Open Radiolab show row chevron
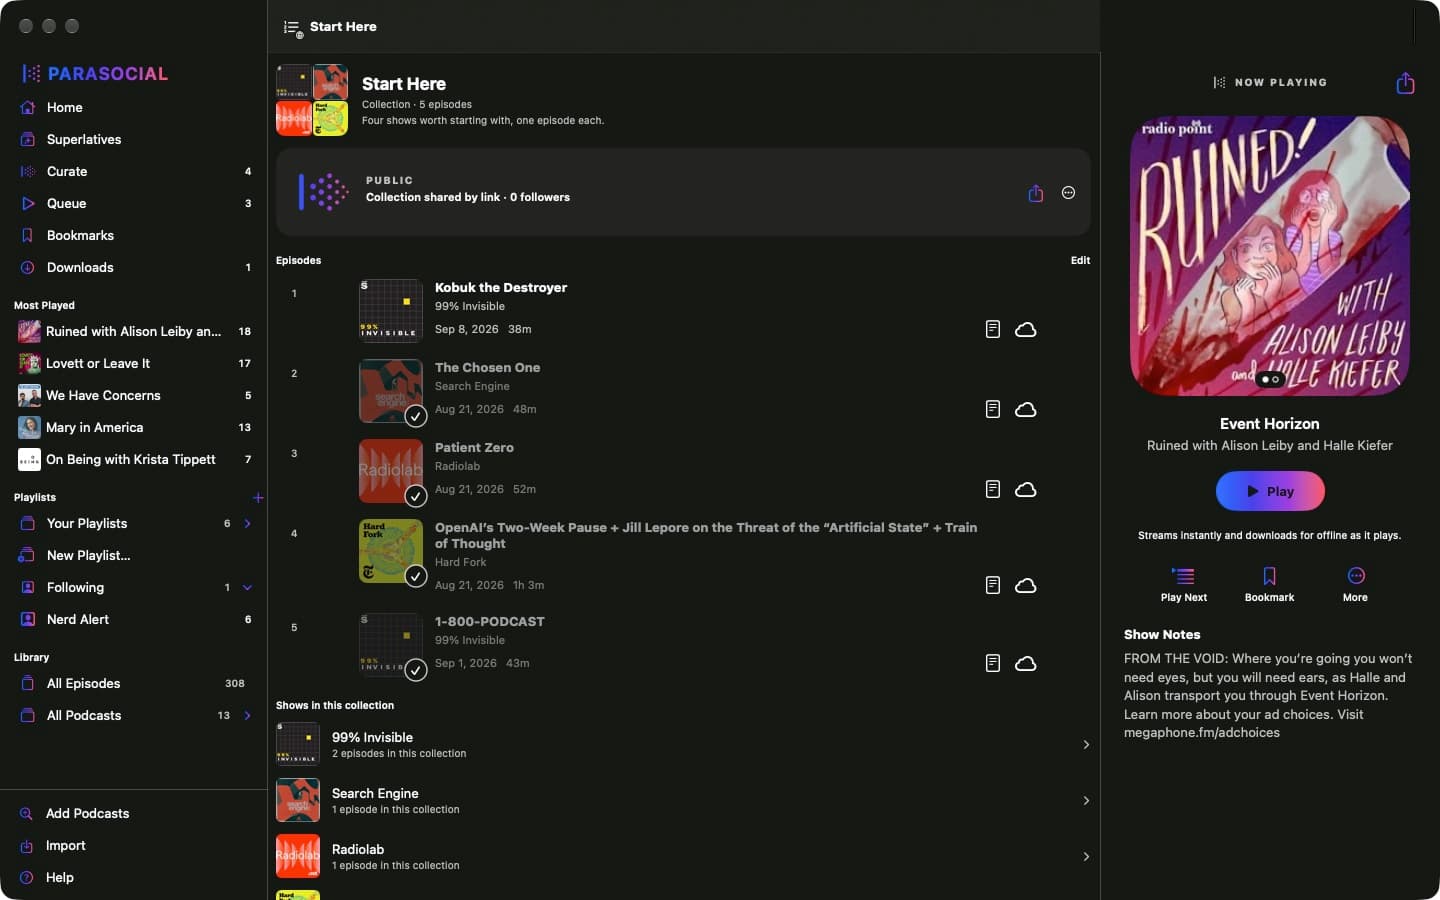This screenshot has height=900, width=1440. click(1086, 857)
